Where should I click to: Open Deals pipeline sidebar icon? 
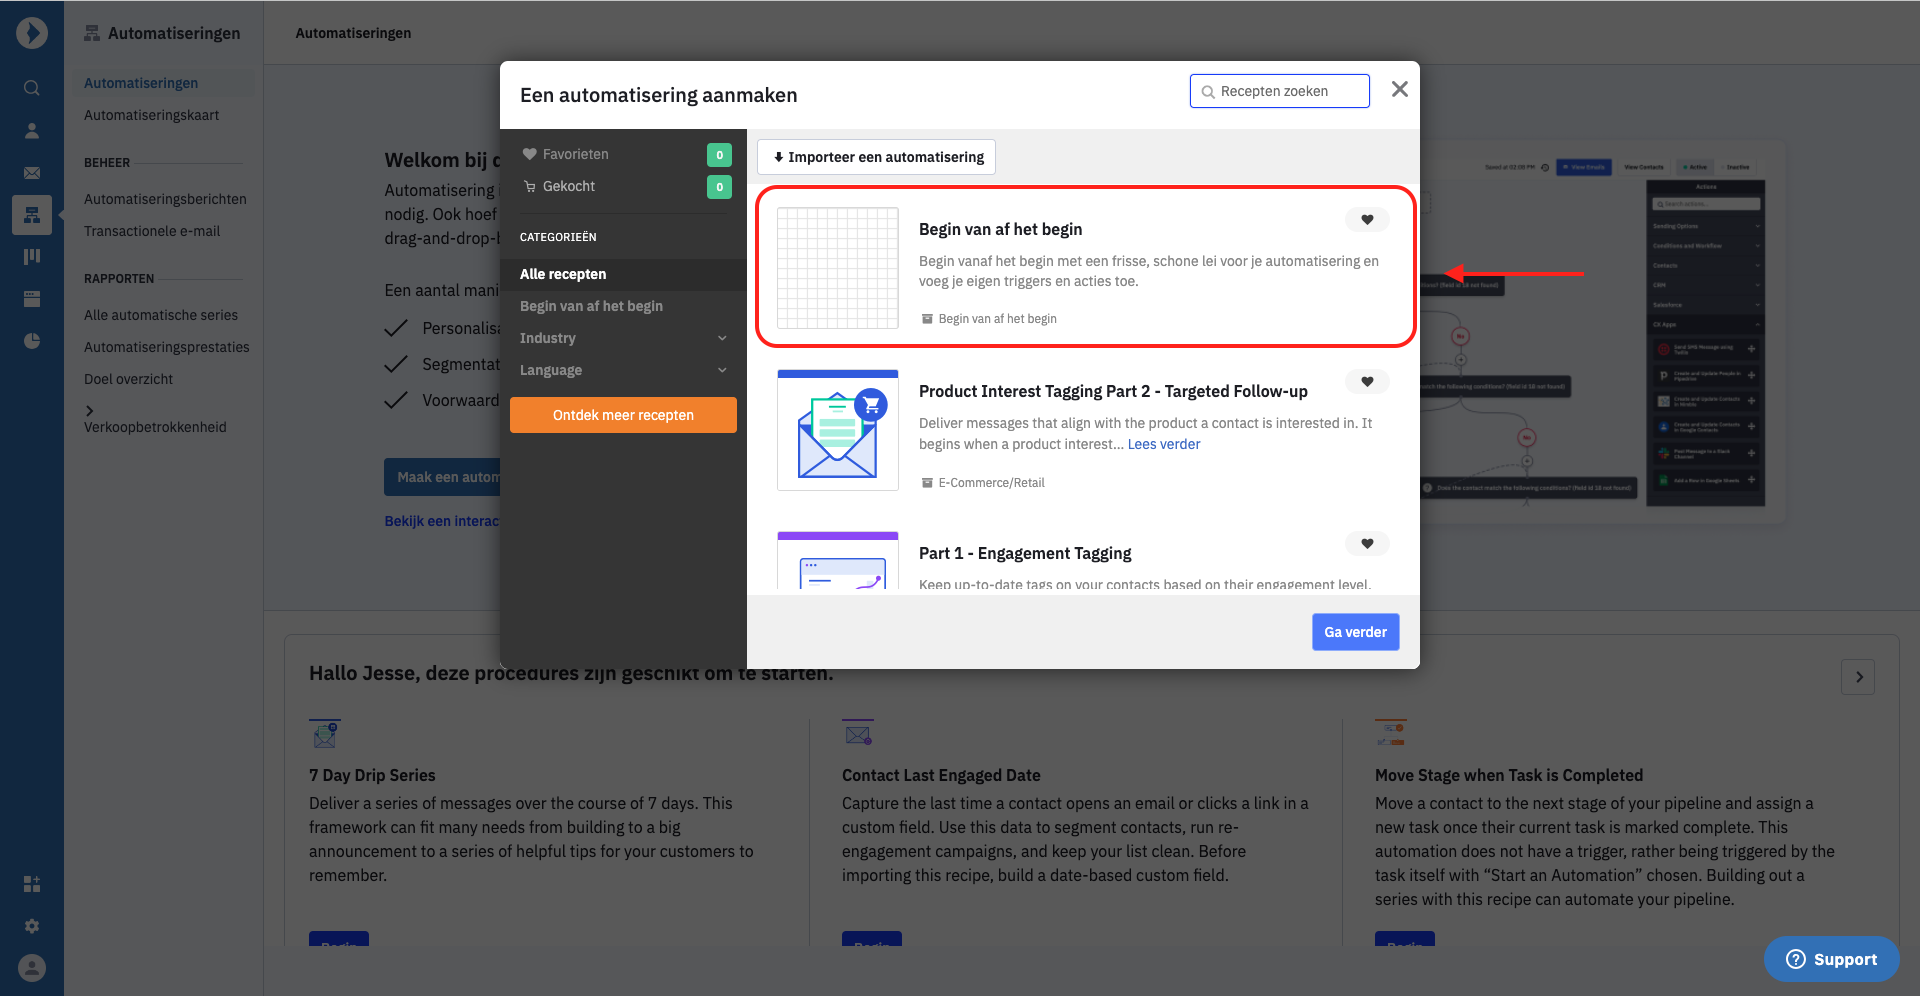click(x=32, y=257)
